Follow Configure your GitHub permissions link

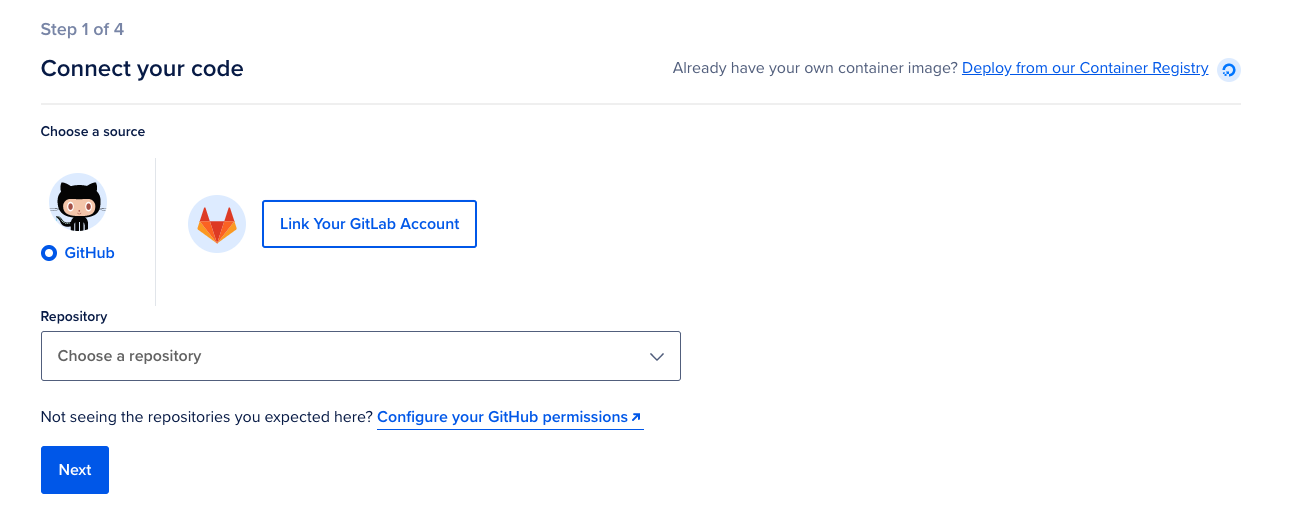(x=502, y=417)
